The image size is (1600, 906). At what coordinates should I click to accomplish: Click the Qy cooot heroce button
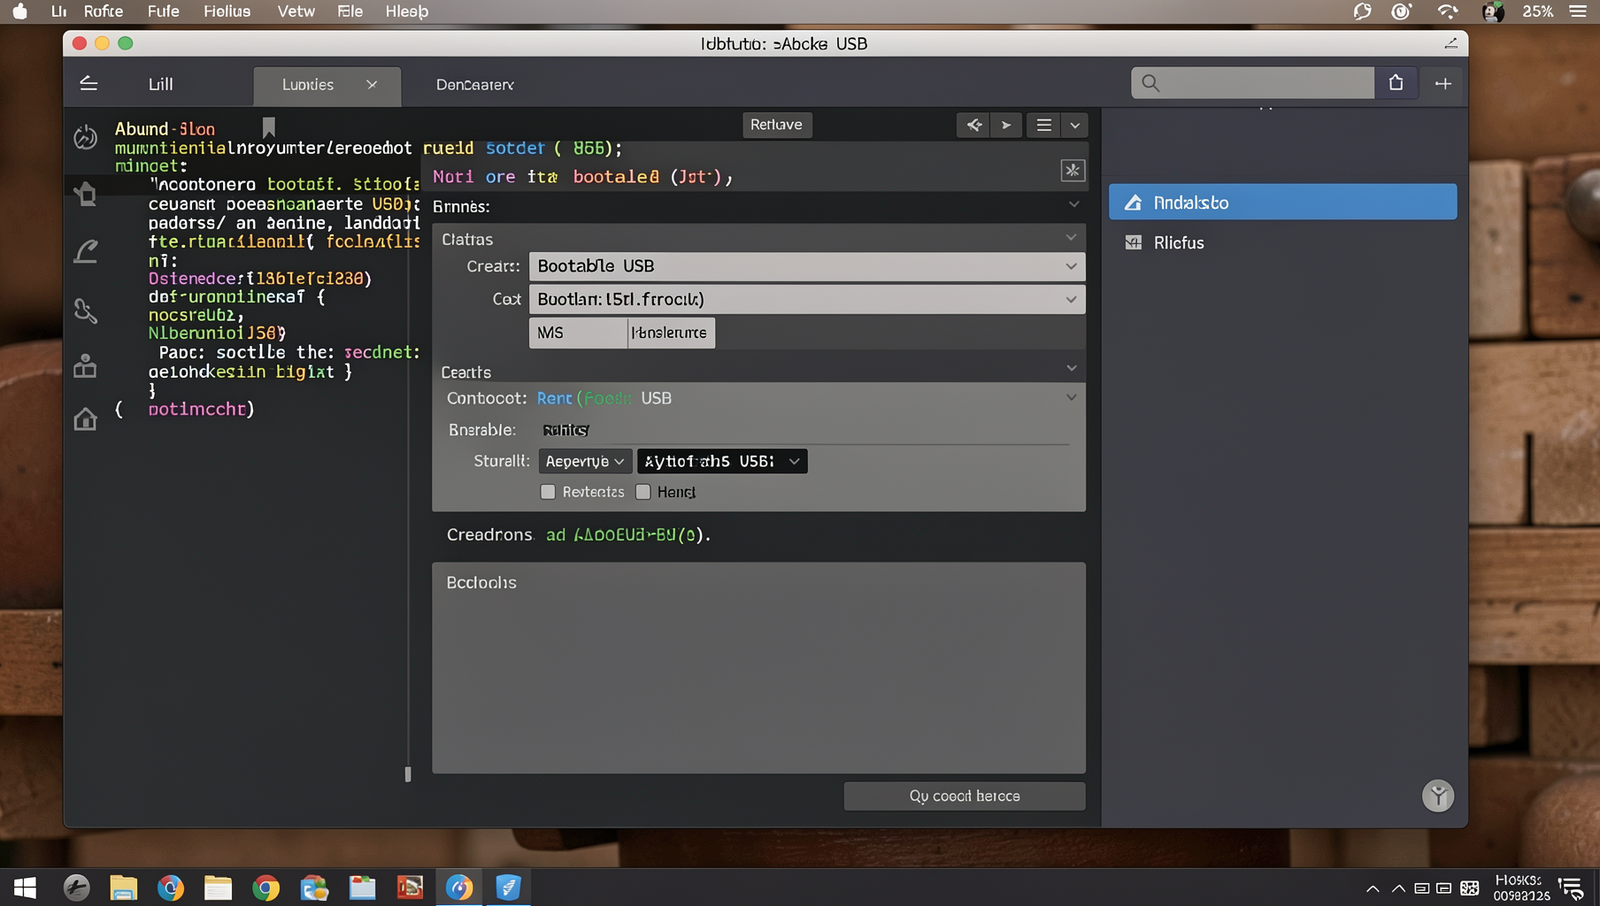[965, 796]
